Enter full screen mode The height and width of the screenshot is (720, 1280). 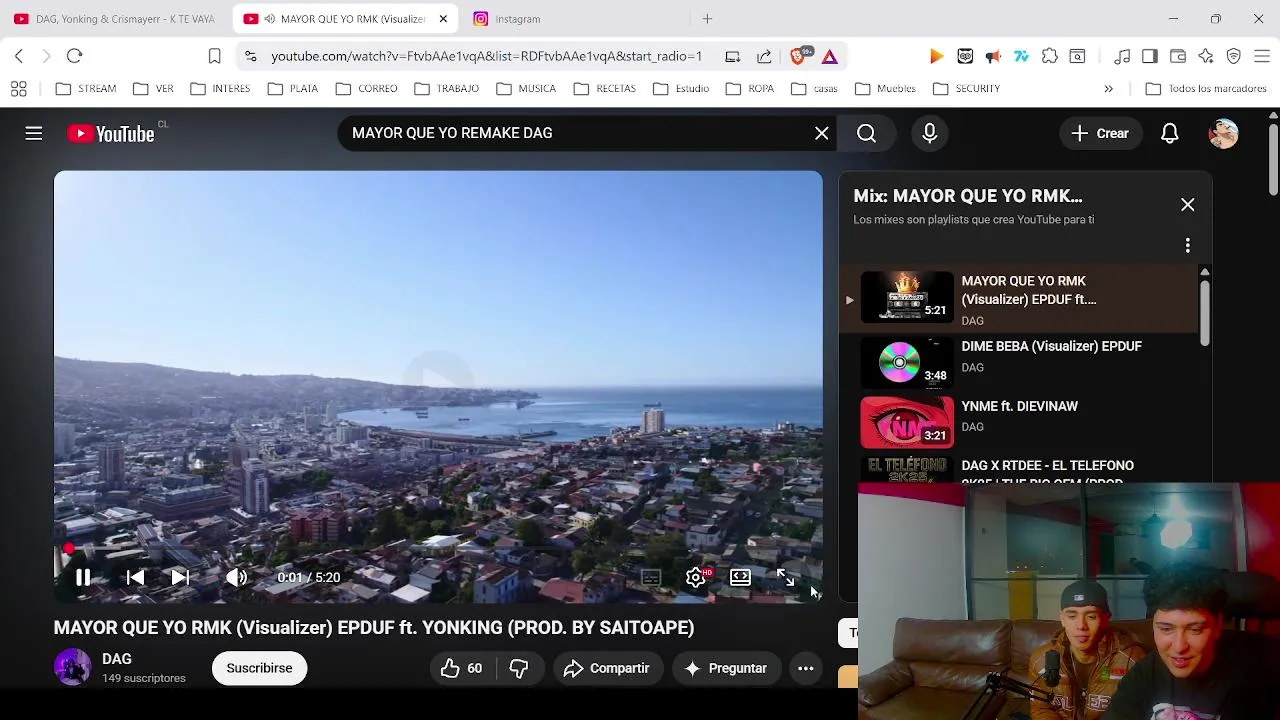(x=785, y=577)
